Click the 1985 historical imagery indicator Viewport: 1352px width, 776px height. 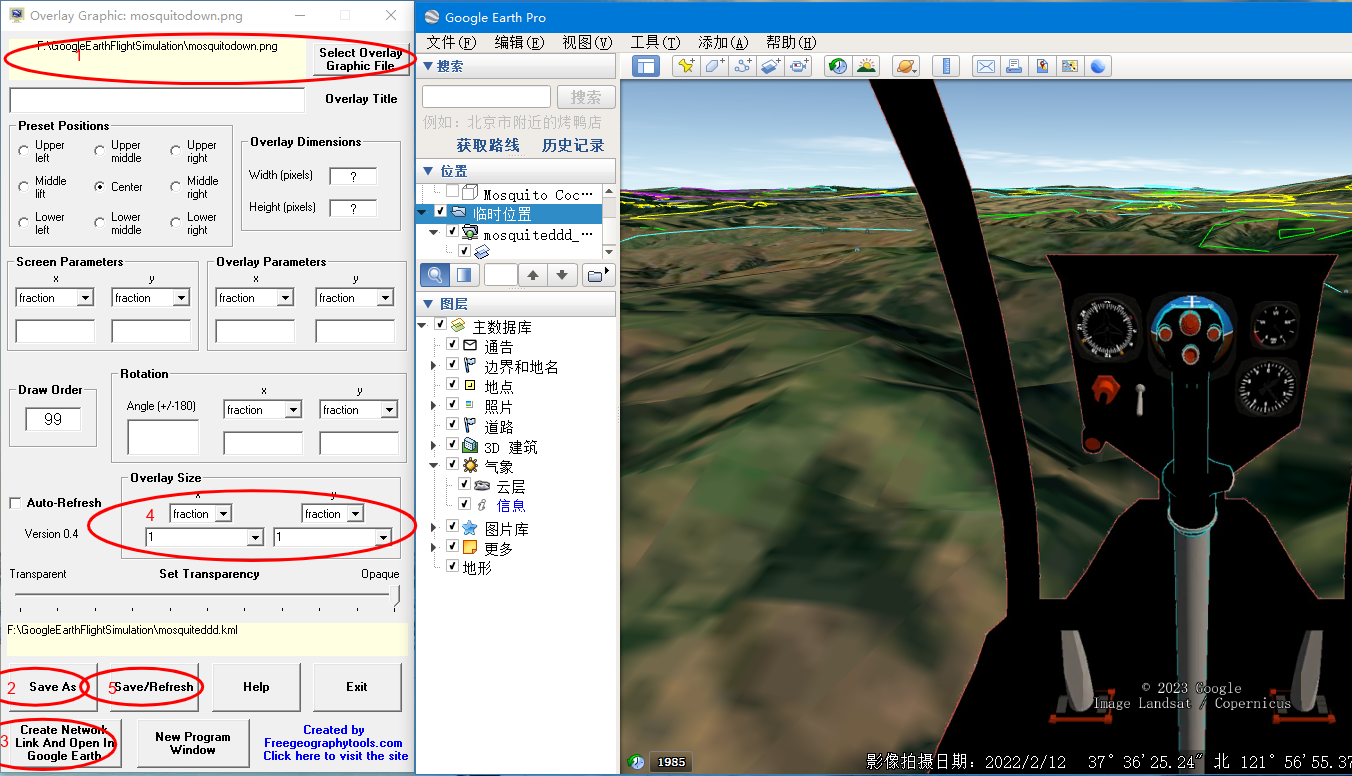coord(671,762)
